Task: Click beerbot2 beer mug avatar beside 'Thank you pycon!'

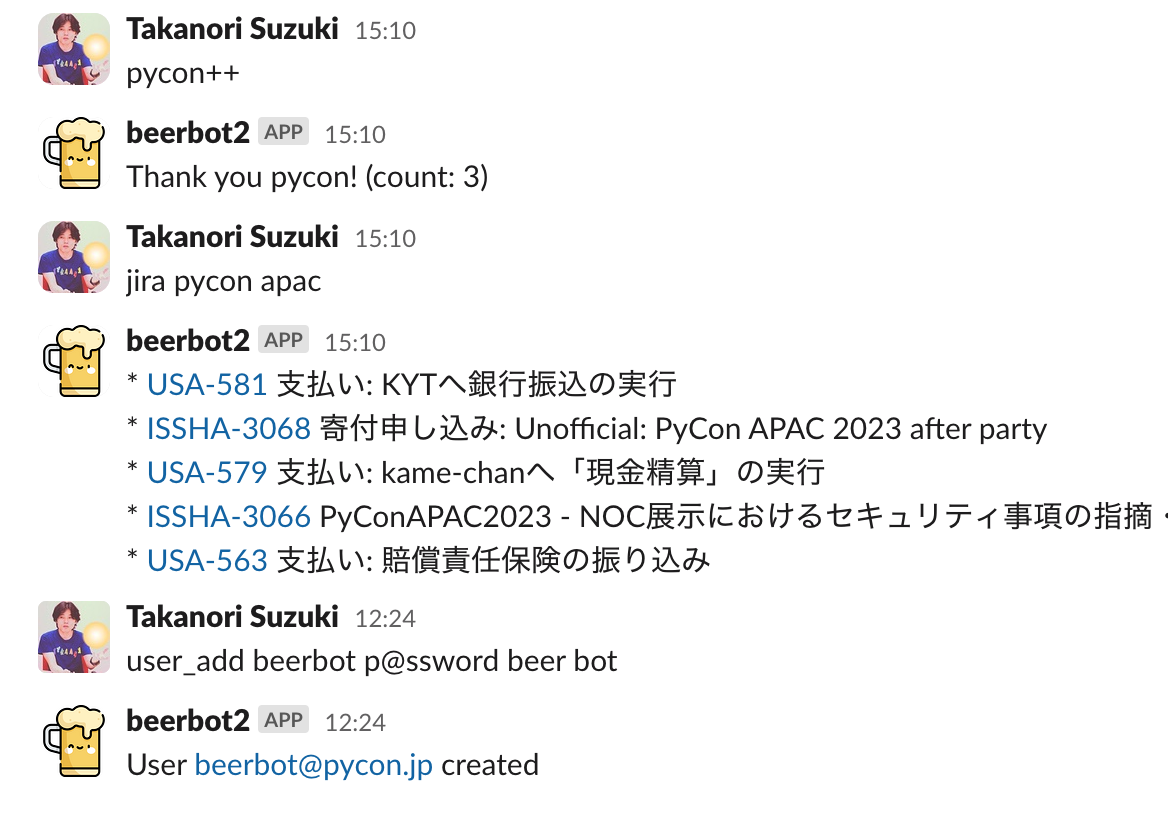Action: pyautogui.click(x=73, y=153)
